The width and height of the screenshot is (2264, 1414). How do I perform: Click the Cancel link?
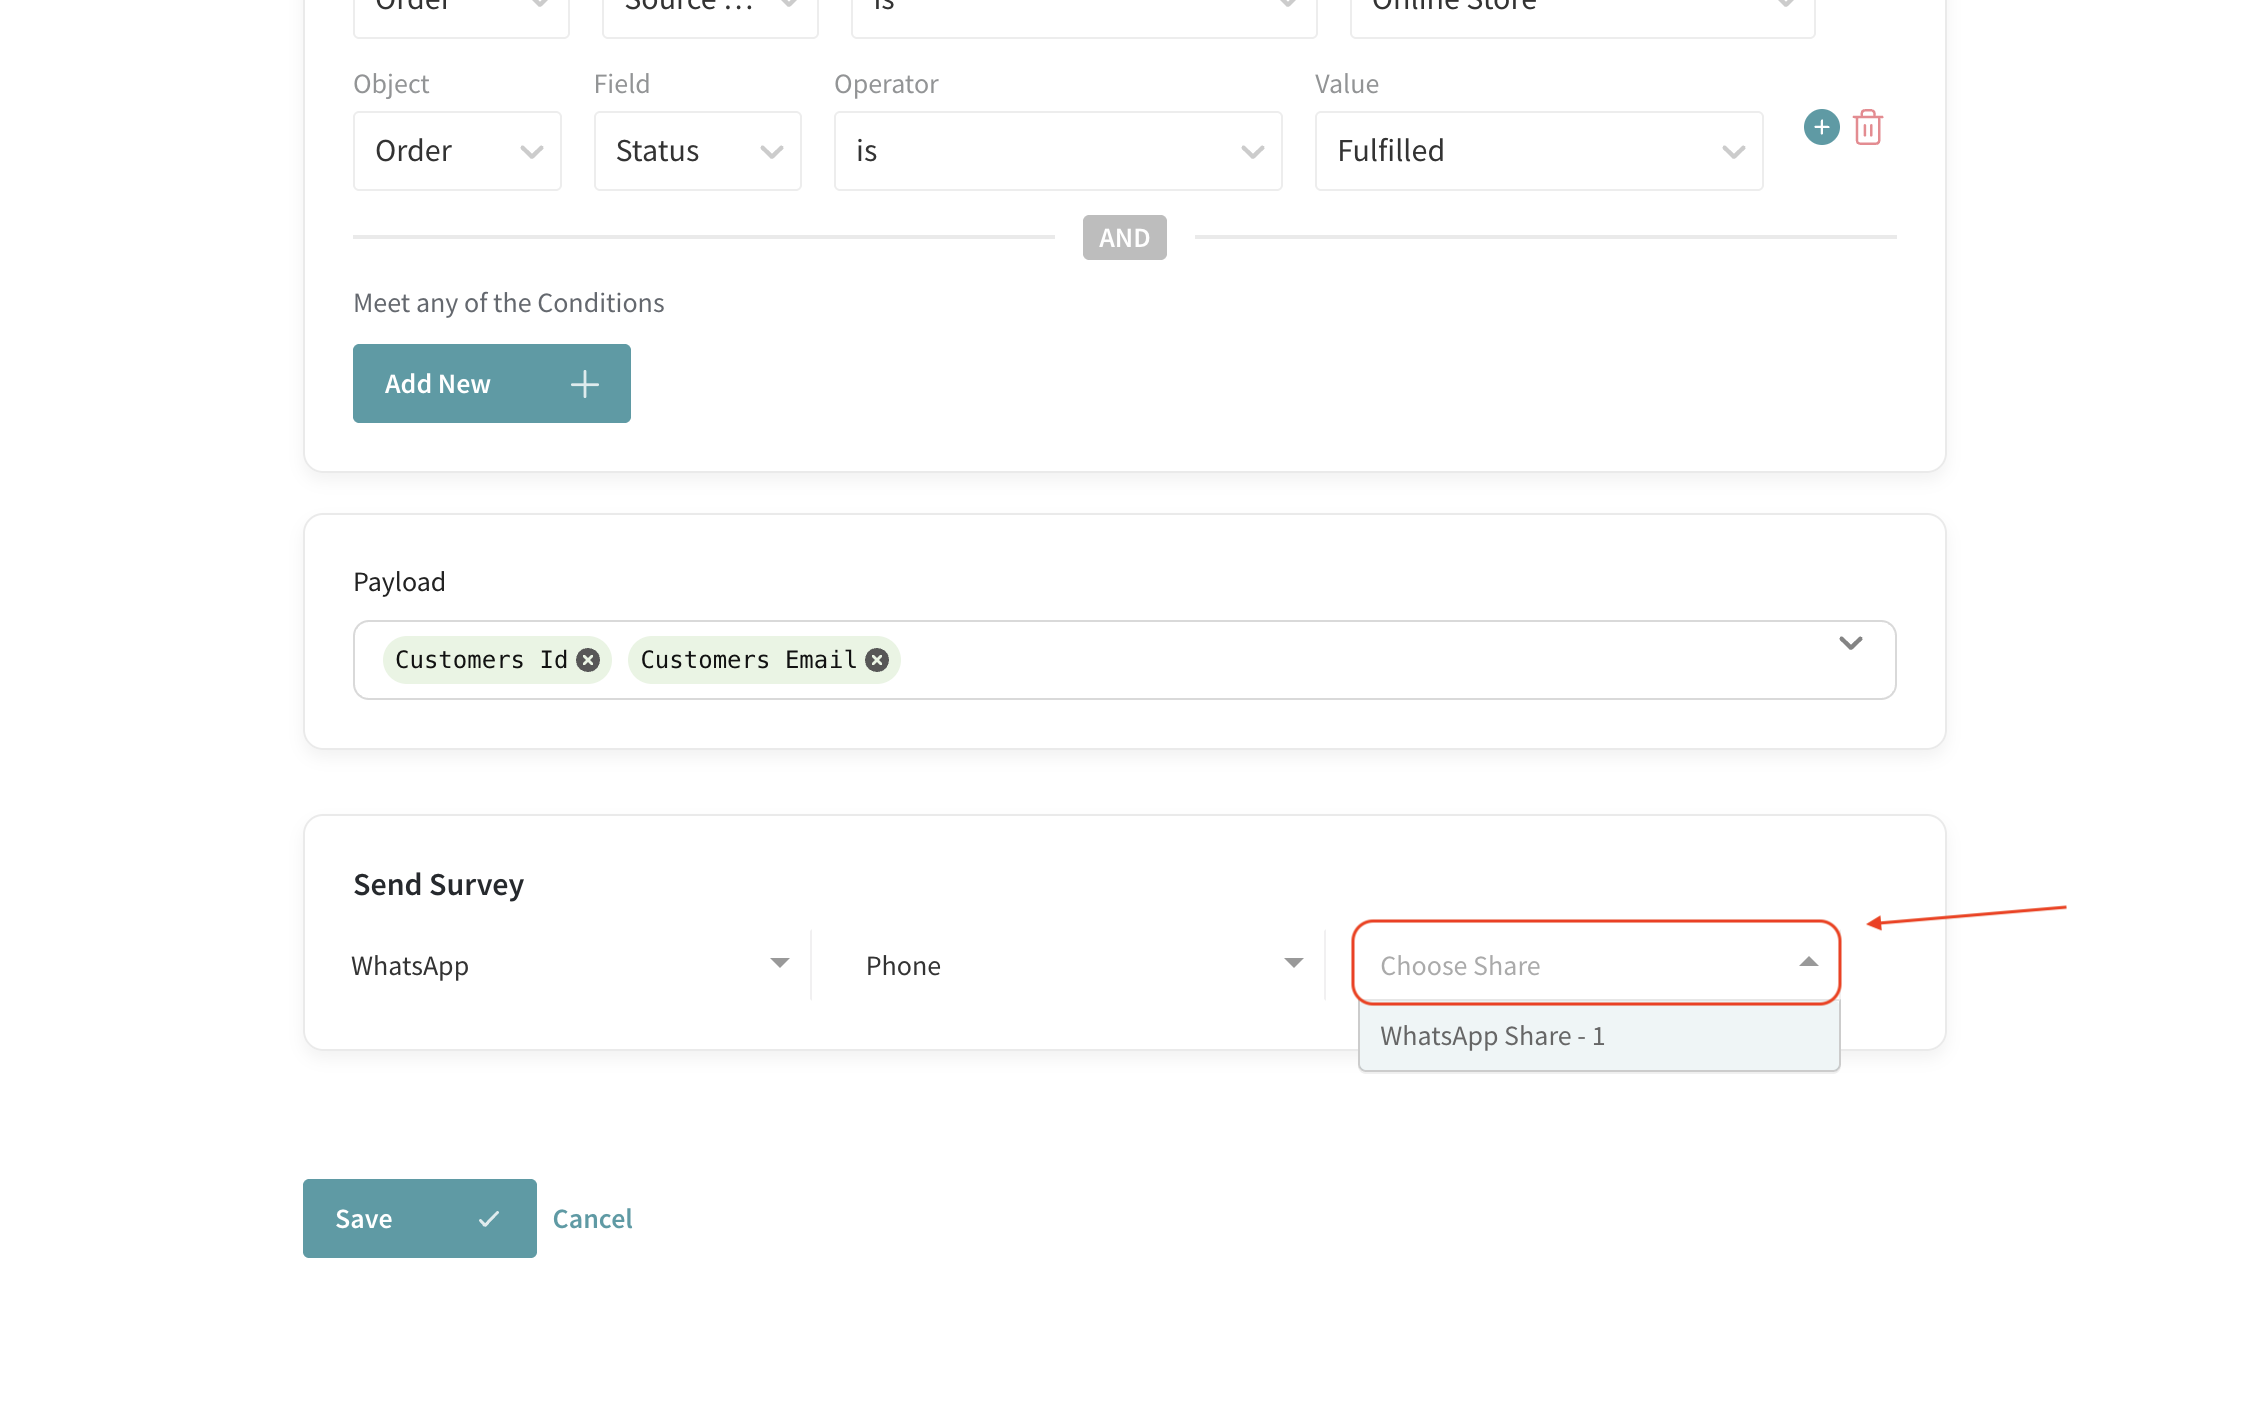tap(592, 1219)
